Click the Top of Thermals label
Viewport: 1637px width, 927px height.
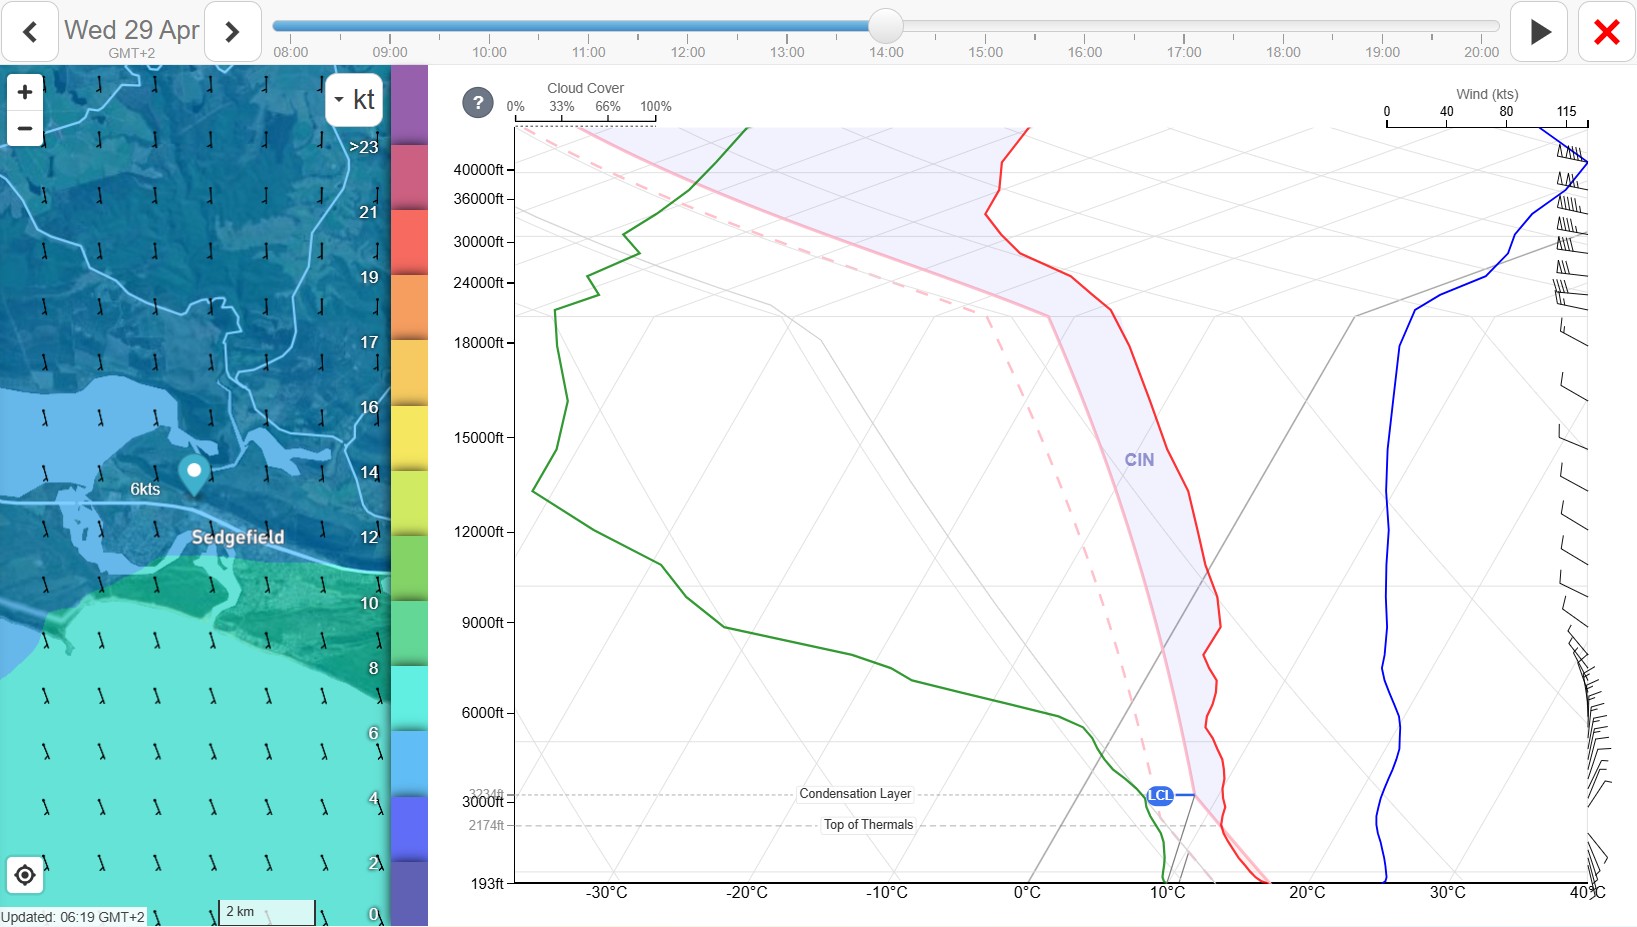(x=868, y=825)
